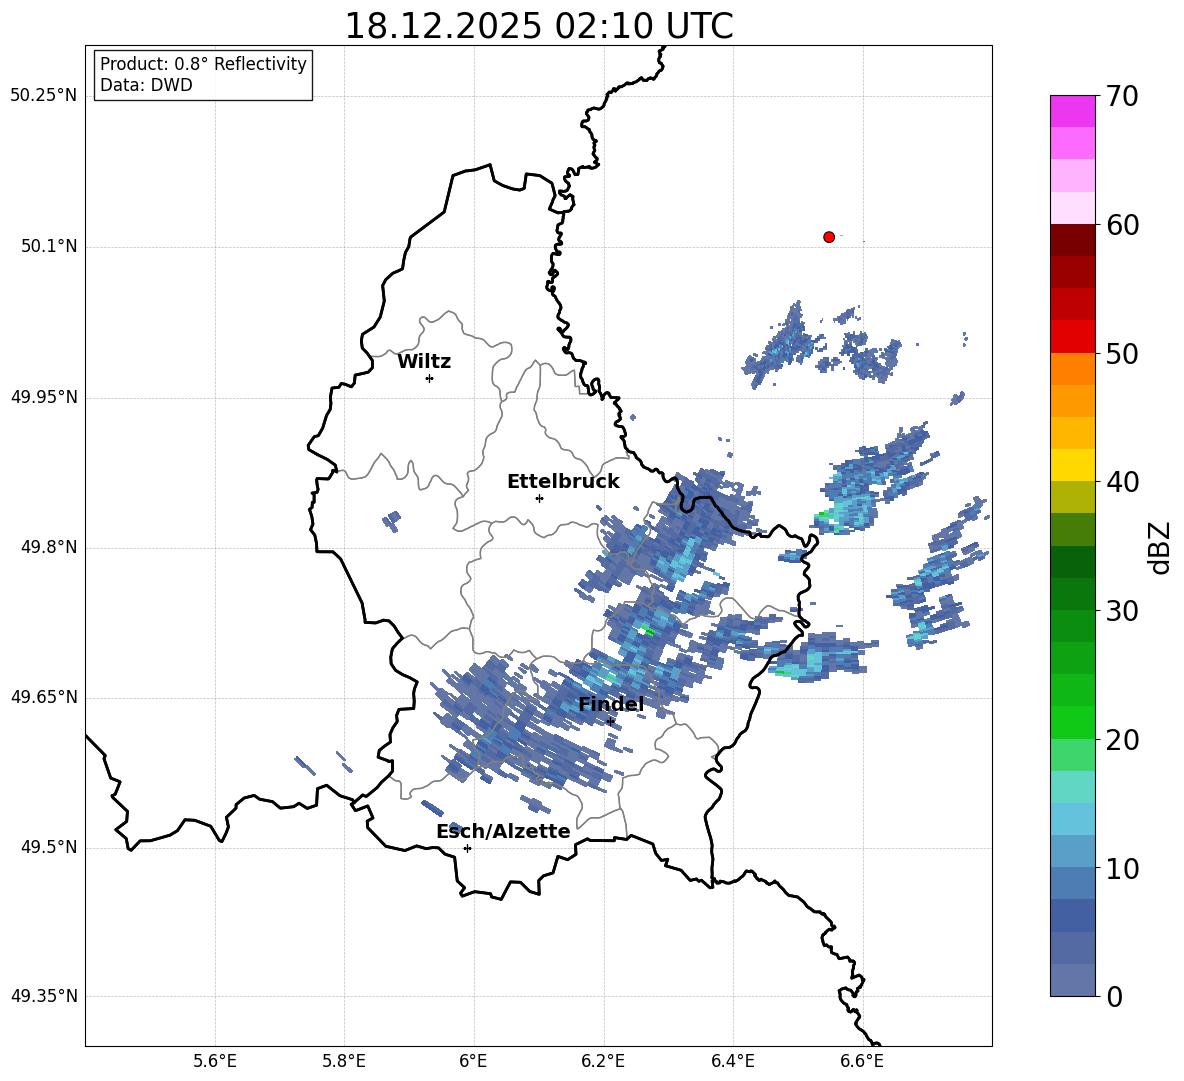Viewport: 1184px width, 1081px height.
Task: Click the magenta top colorbar segment
Action: click(1072, 112)
